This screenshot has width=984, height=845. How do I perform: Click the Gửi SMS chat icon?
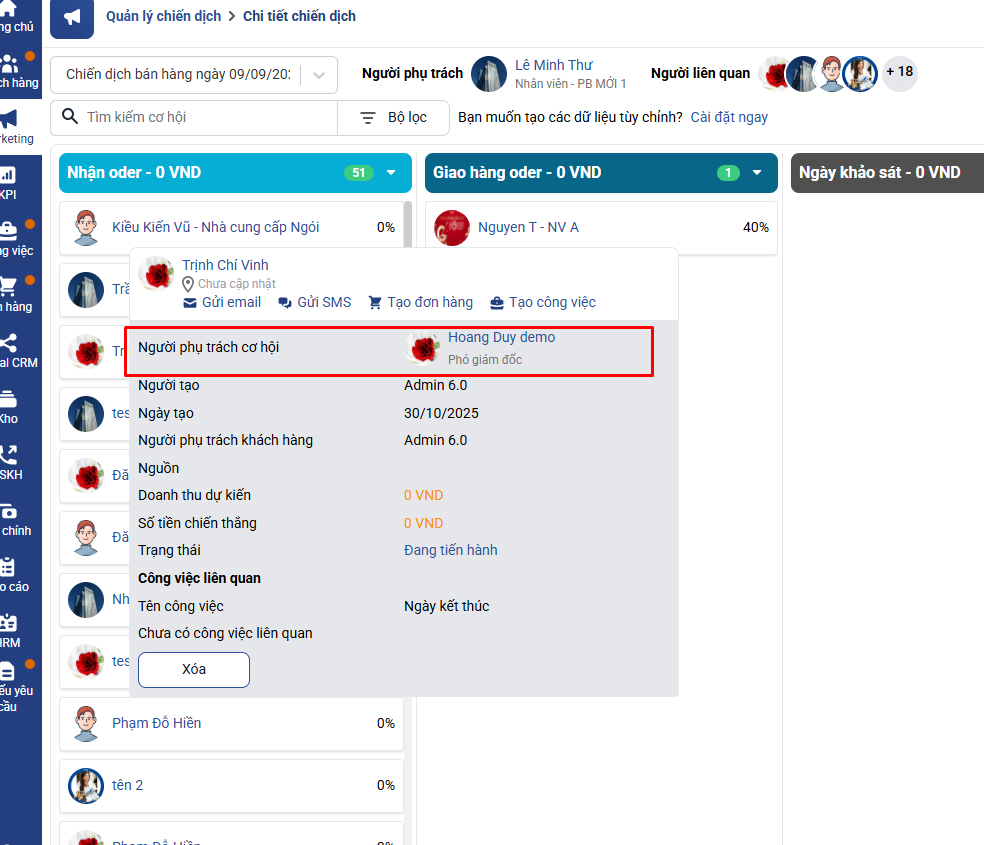[x=285, y=303]
